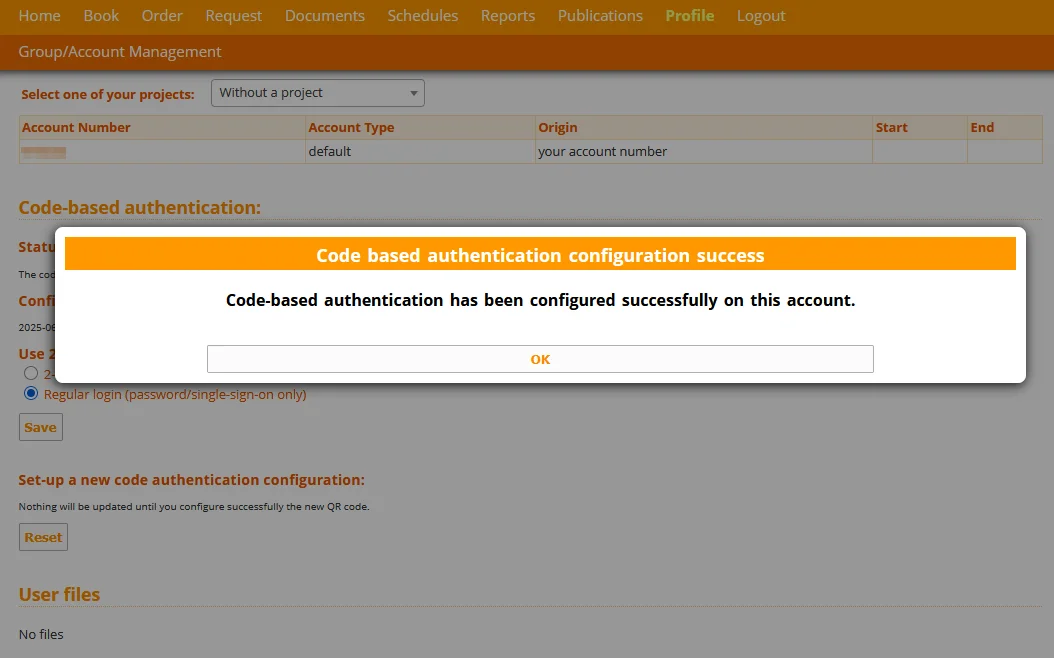Open the Home menu
This screenshot has width=1054, height=658.
pyautogui.click(x=40, y=16)
